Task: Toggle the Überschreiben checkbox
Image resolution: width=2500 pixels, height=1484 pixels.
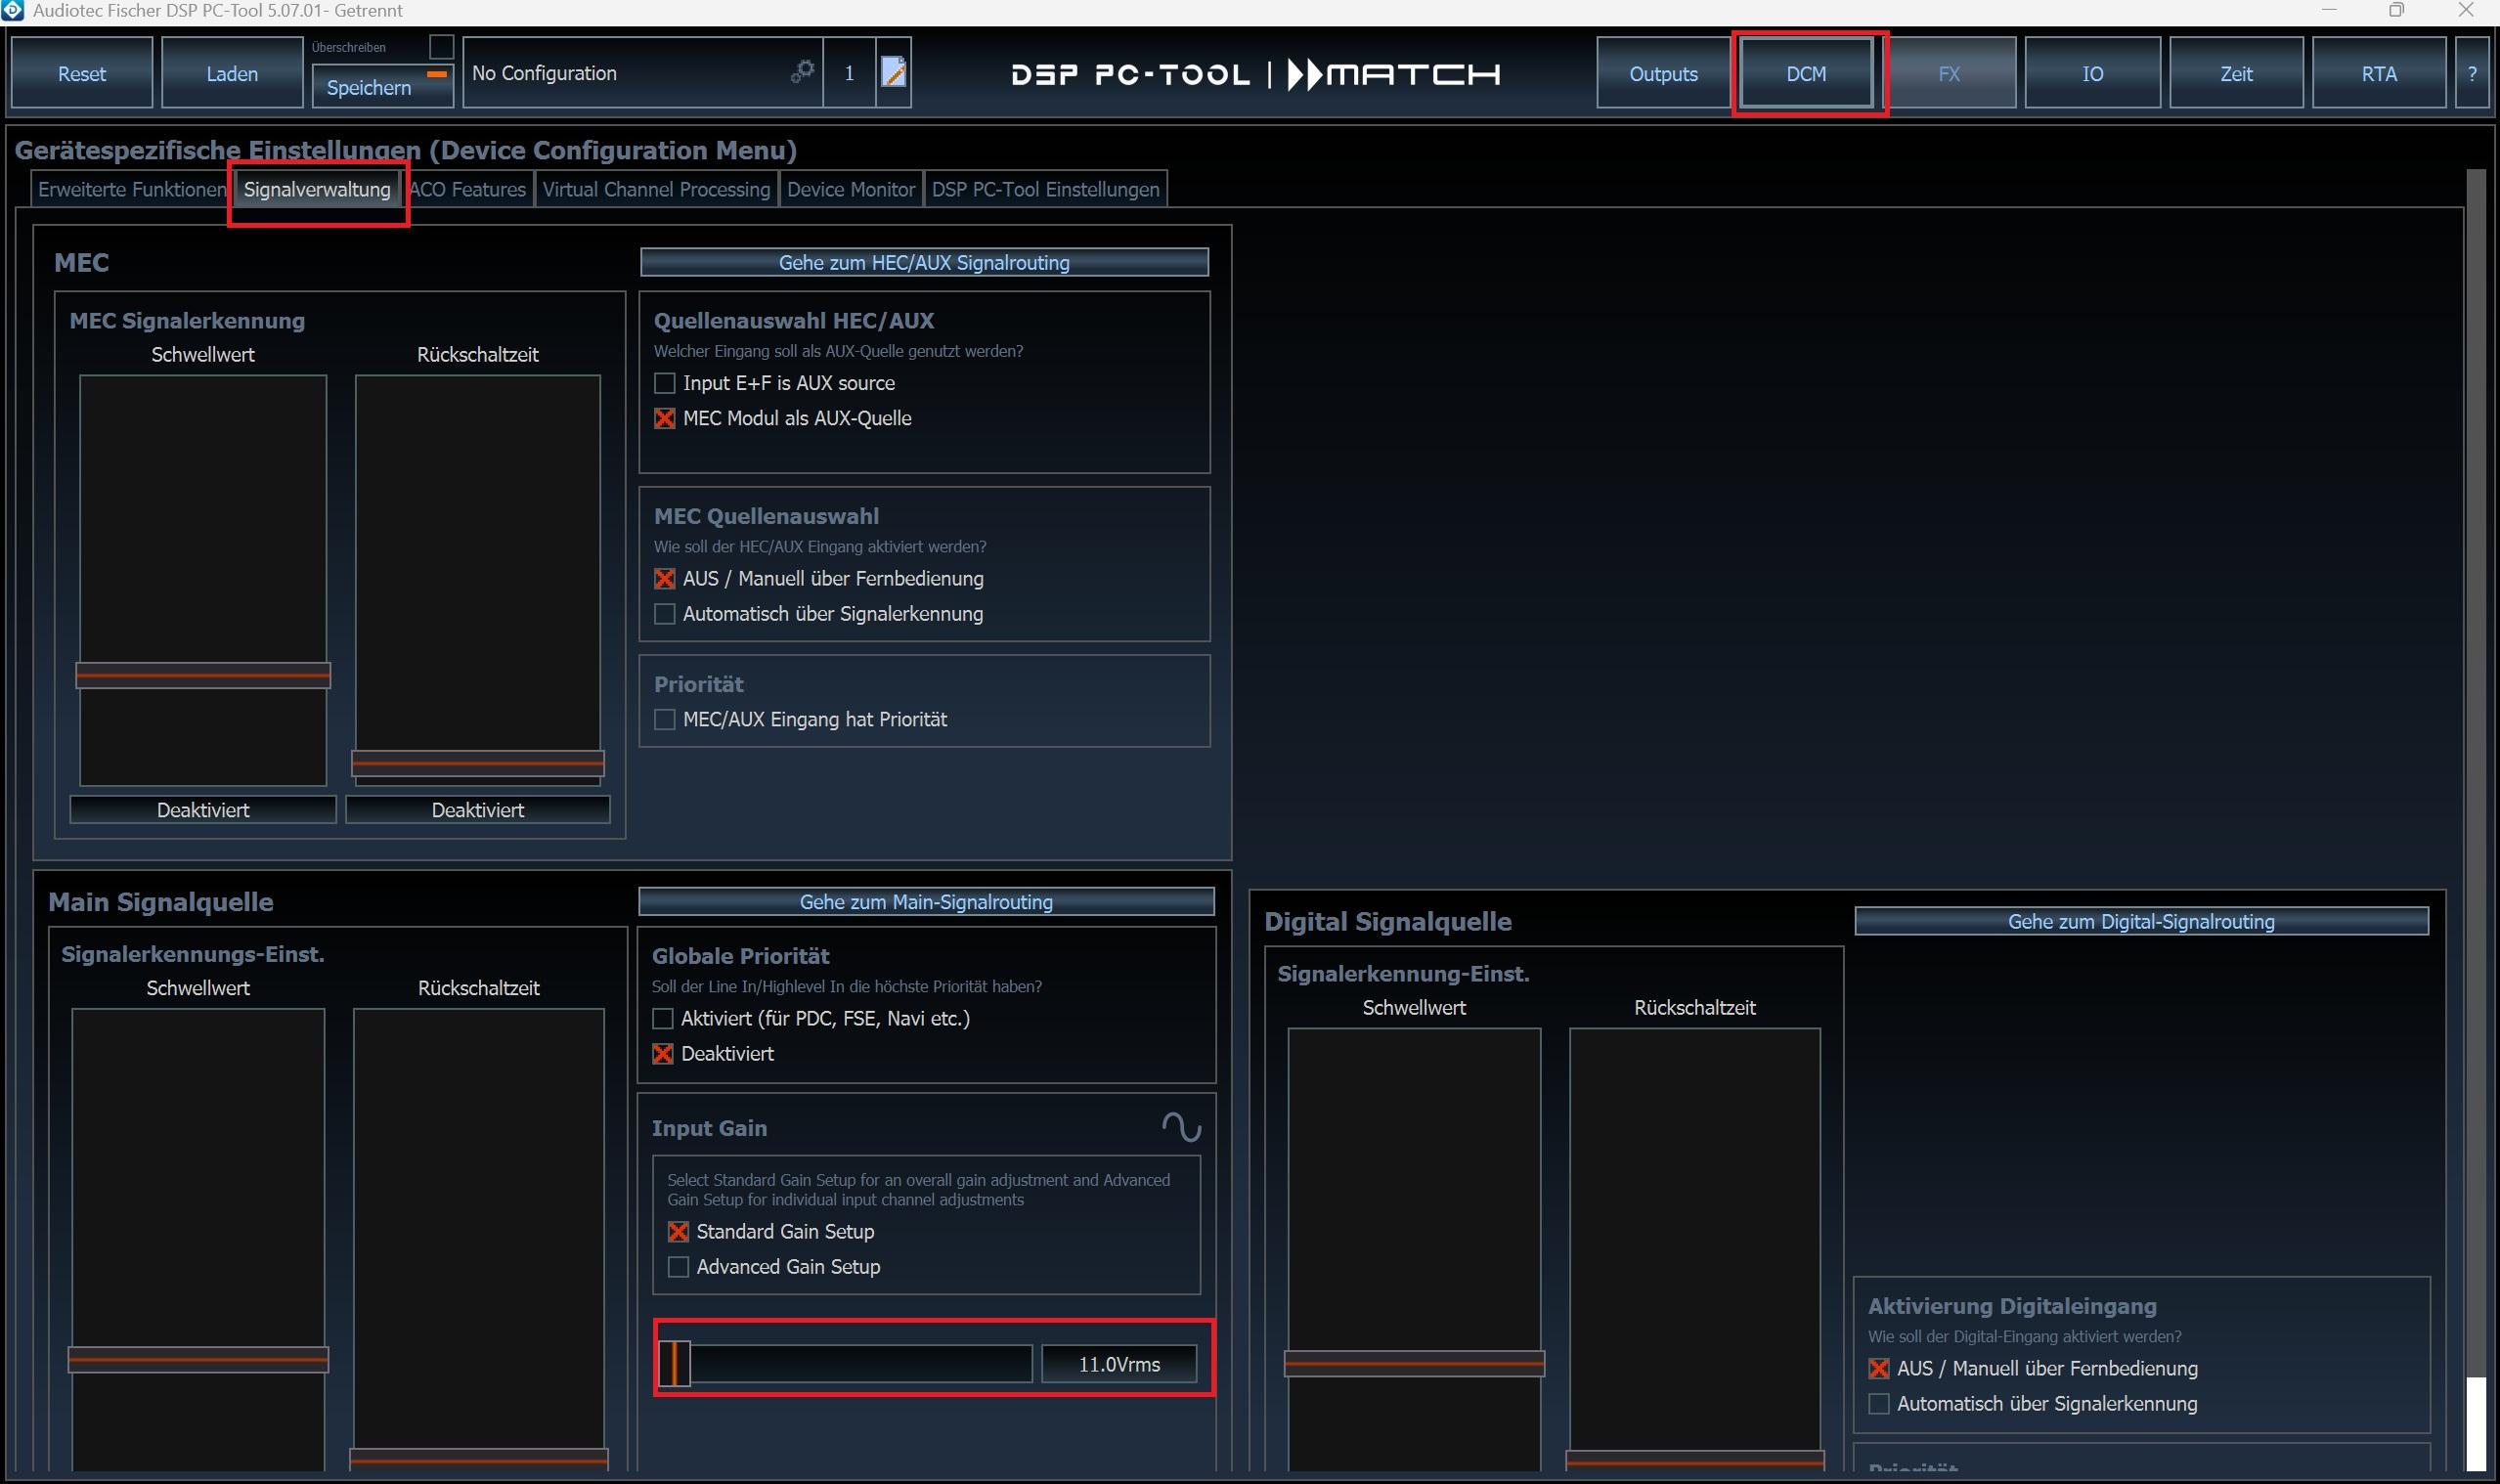Action: click(x=441, y=47)
